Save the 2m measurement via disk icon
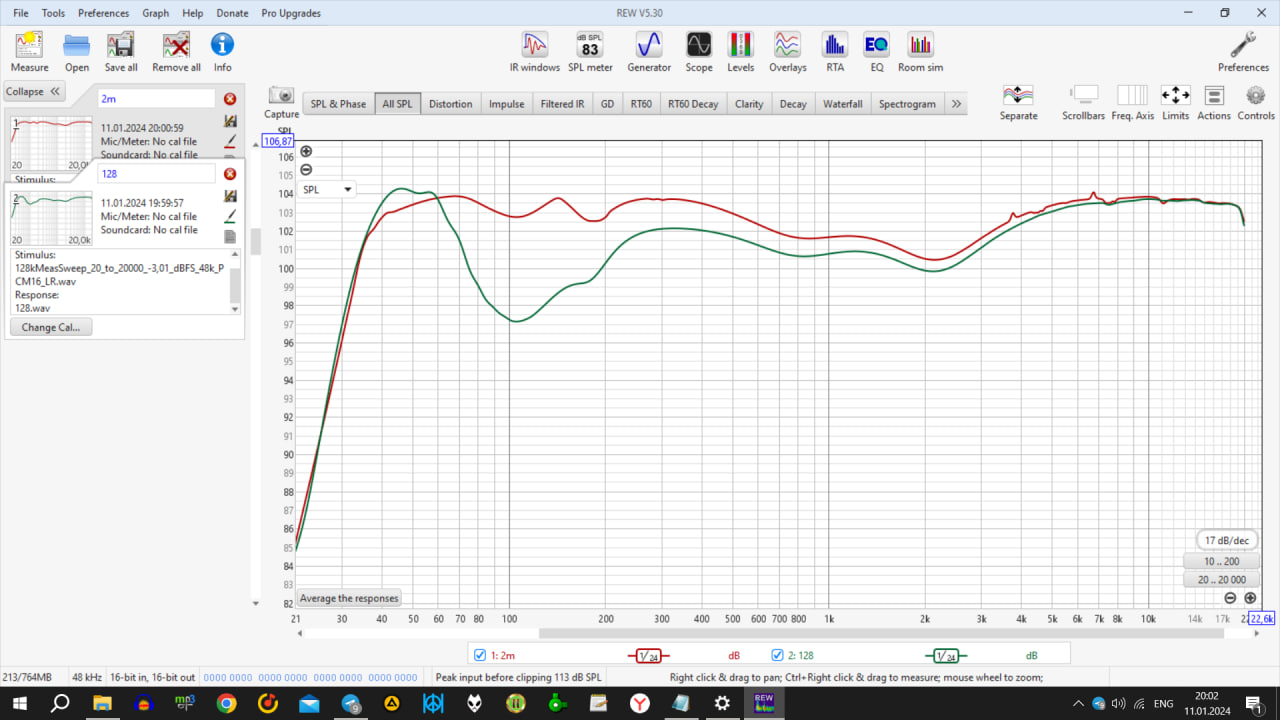The image size is (1280, 720). (230, 121)
